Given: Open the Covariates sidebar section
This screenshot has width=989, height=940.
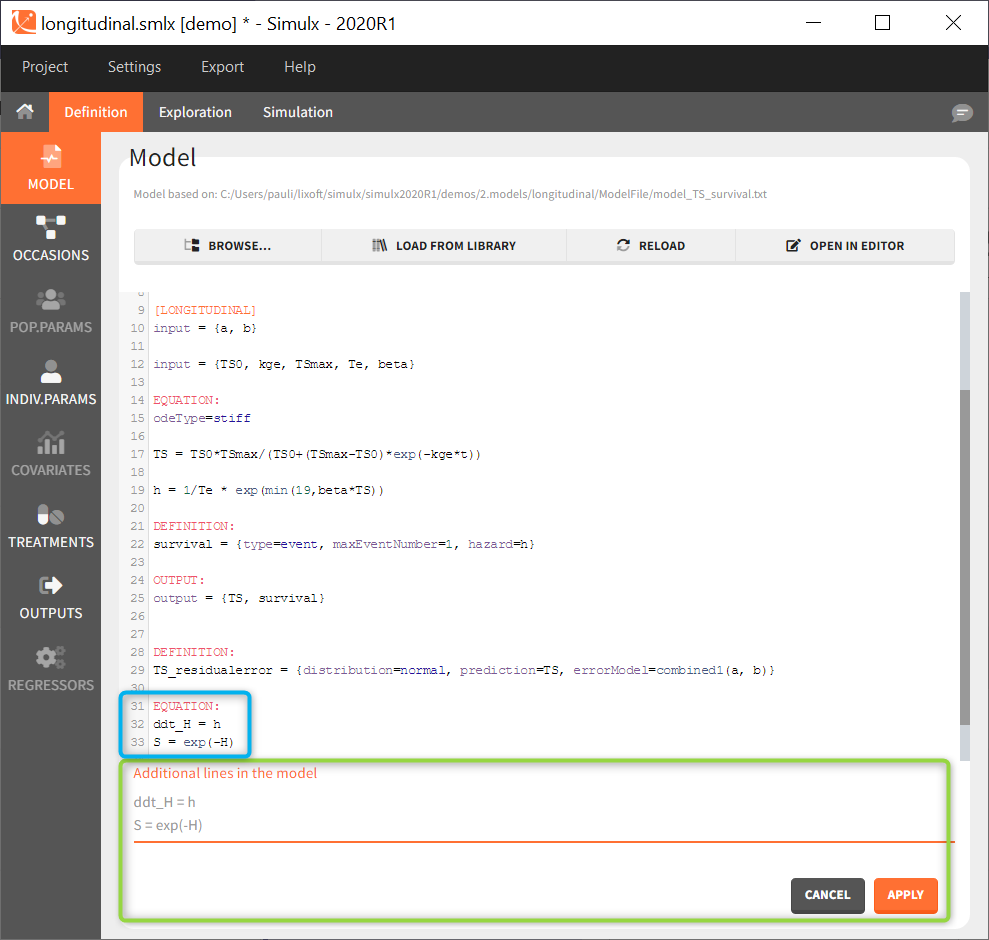Looking at the screenshot, I should (x=50, y=454).
